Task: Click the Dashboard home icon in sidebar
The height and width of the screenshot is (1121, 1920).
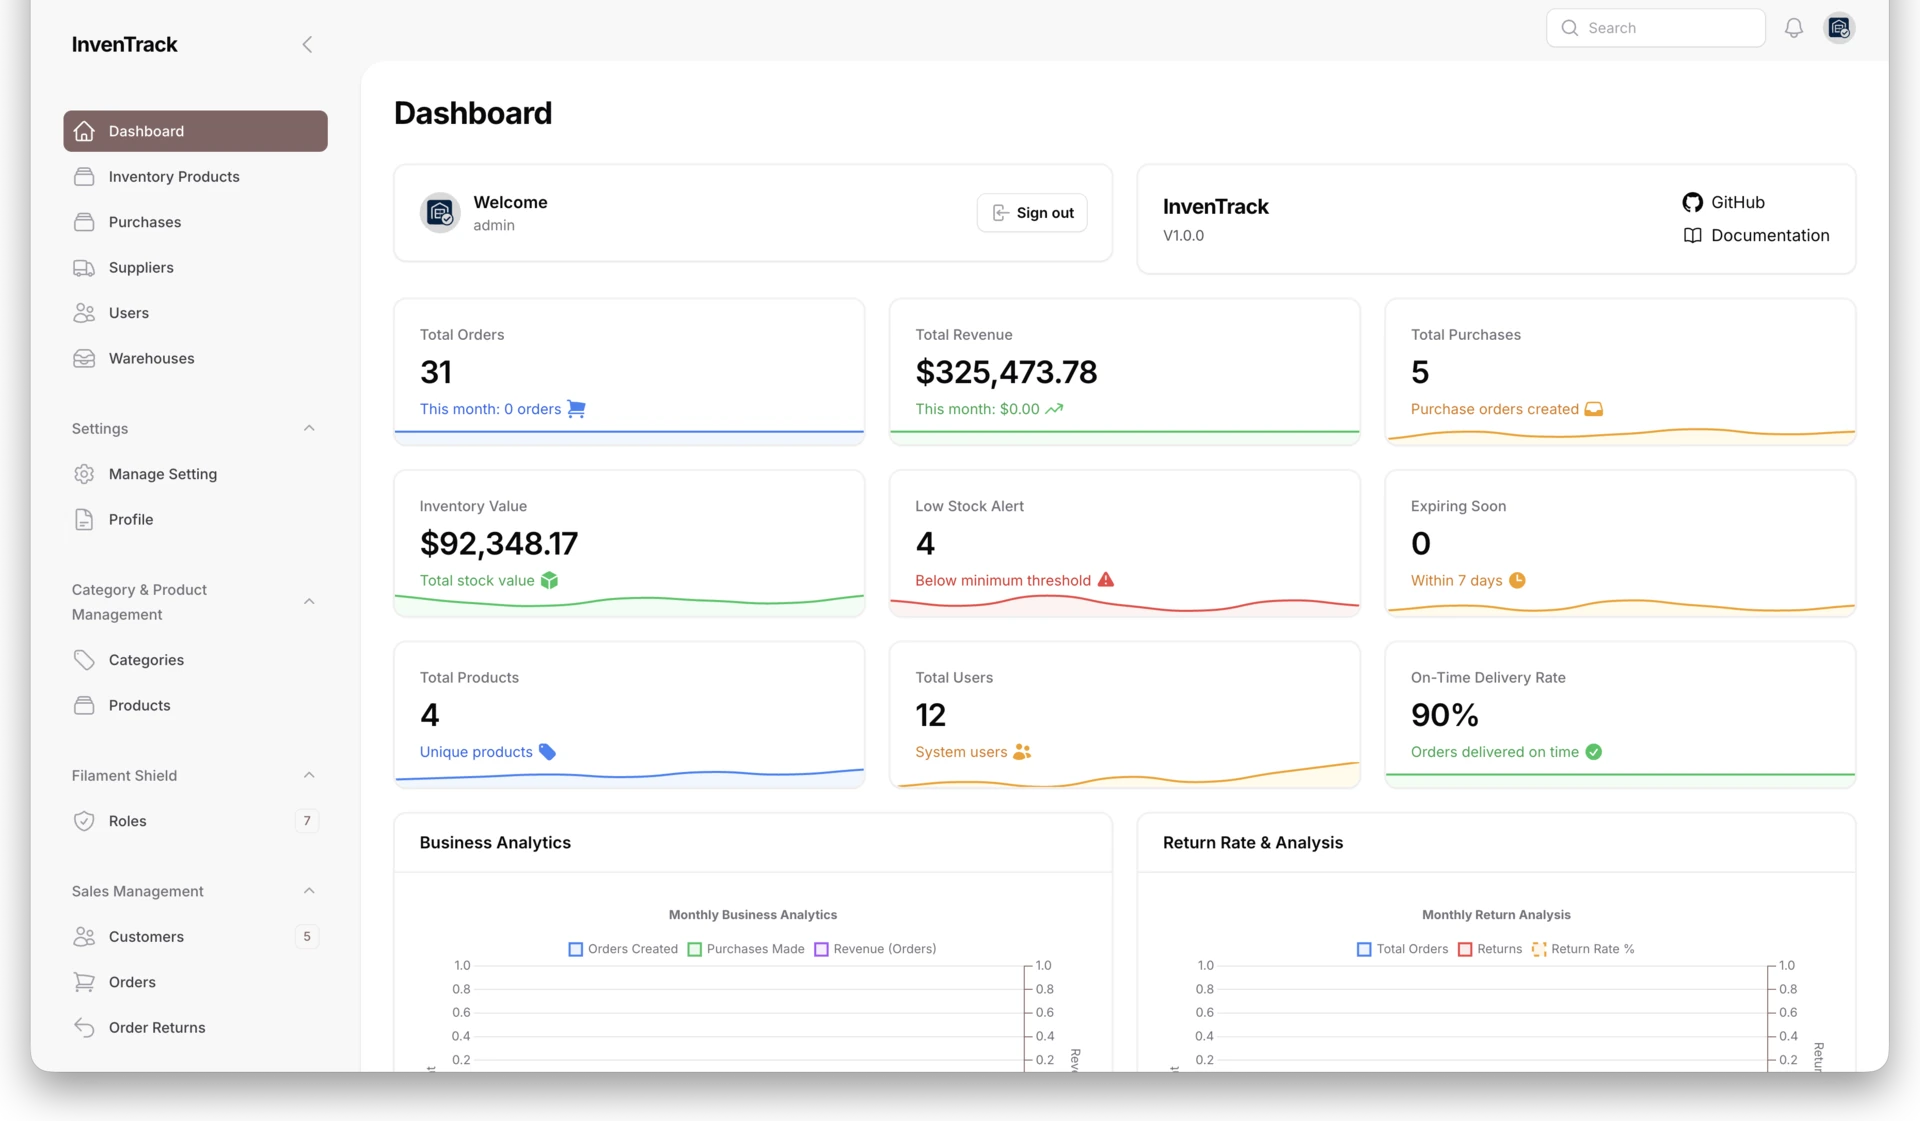Action: click(x=84, y=131)
